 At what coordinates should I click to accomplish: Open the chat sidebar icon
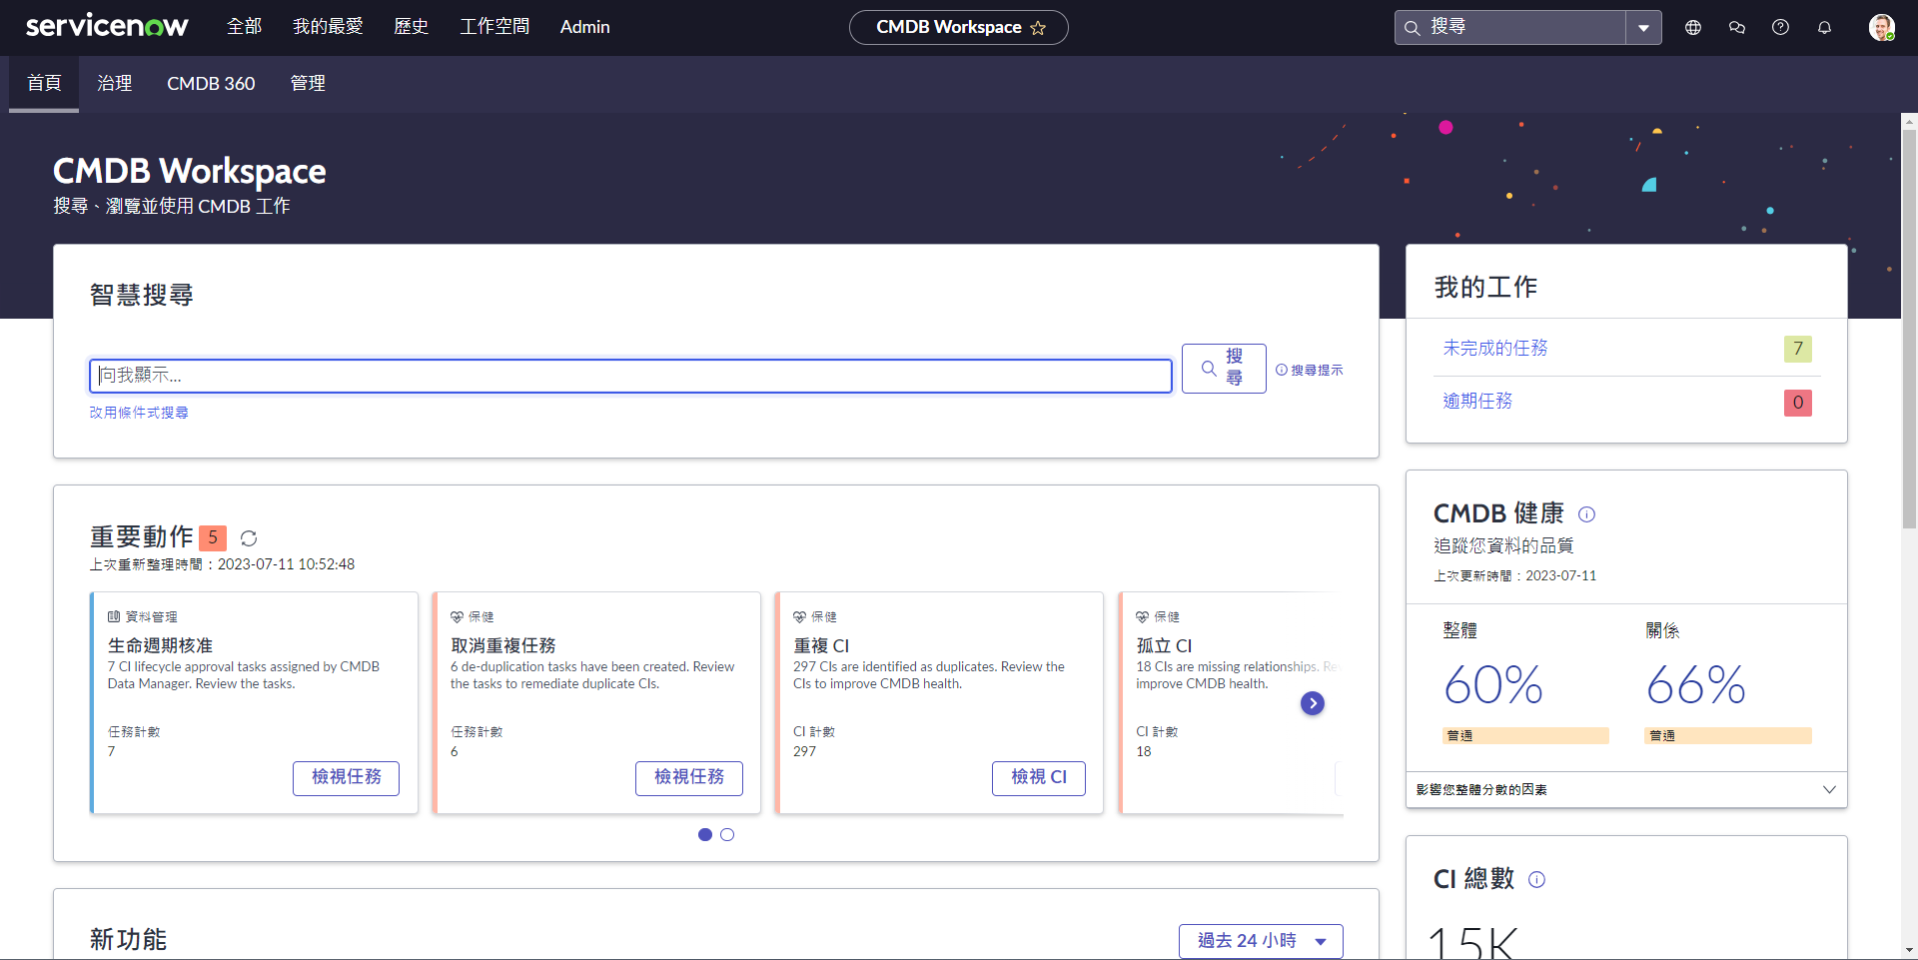coord(1737,28)
